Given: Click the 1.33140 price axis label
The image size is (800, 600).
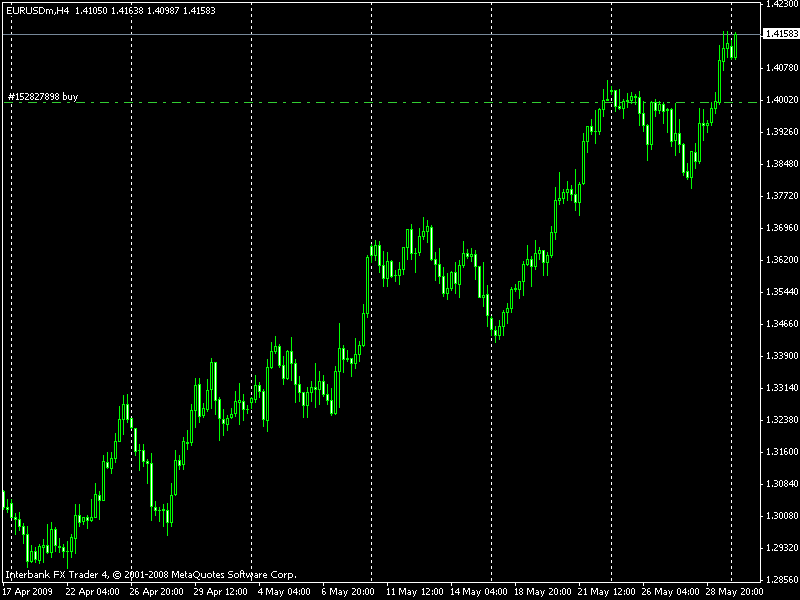Looking at the screenshot, I should point(778,387).
